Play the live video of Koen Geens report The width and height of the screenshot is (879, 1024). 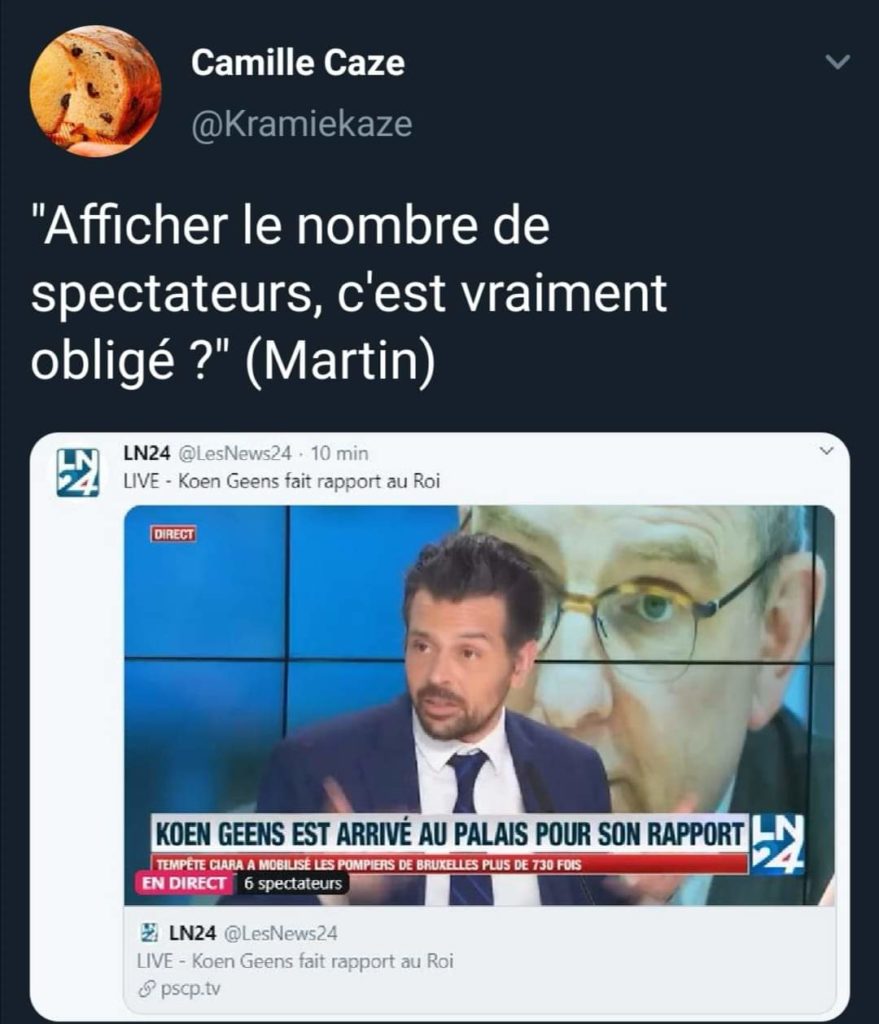(x=479, y=705)
